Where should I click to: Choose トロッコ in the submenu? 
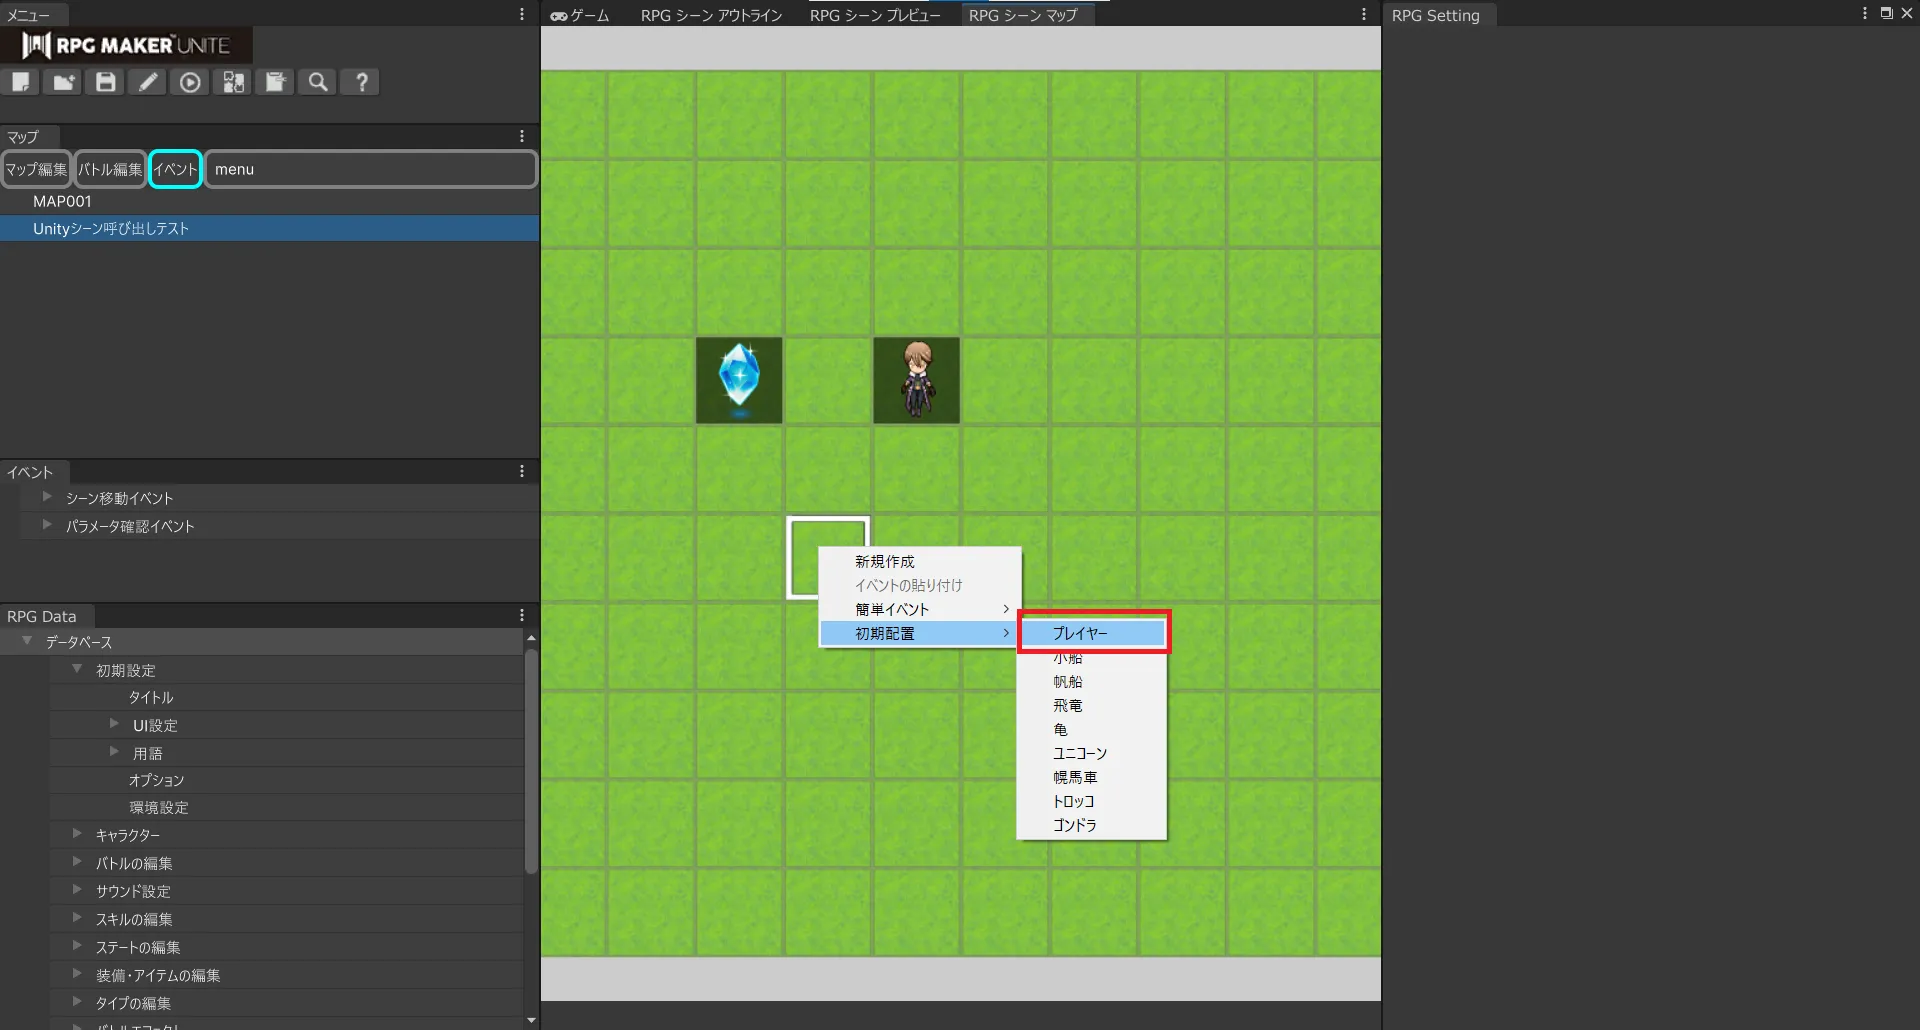tap(1092, 801)
